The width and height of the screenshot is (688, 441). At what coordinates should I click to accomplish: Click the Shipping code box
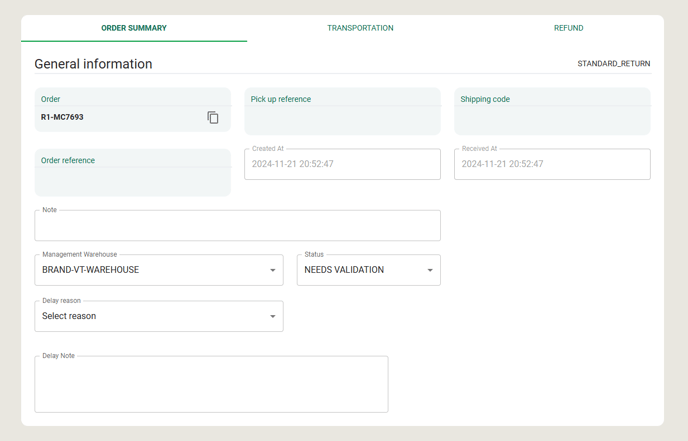click(x=552, y=111)
